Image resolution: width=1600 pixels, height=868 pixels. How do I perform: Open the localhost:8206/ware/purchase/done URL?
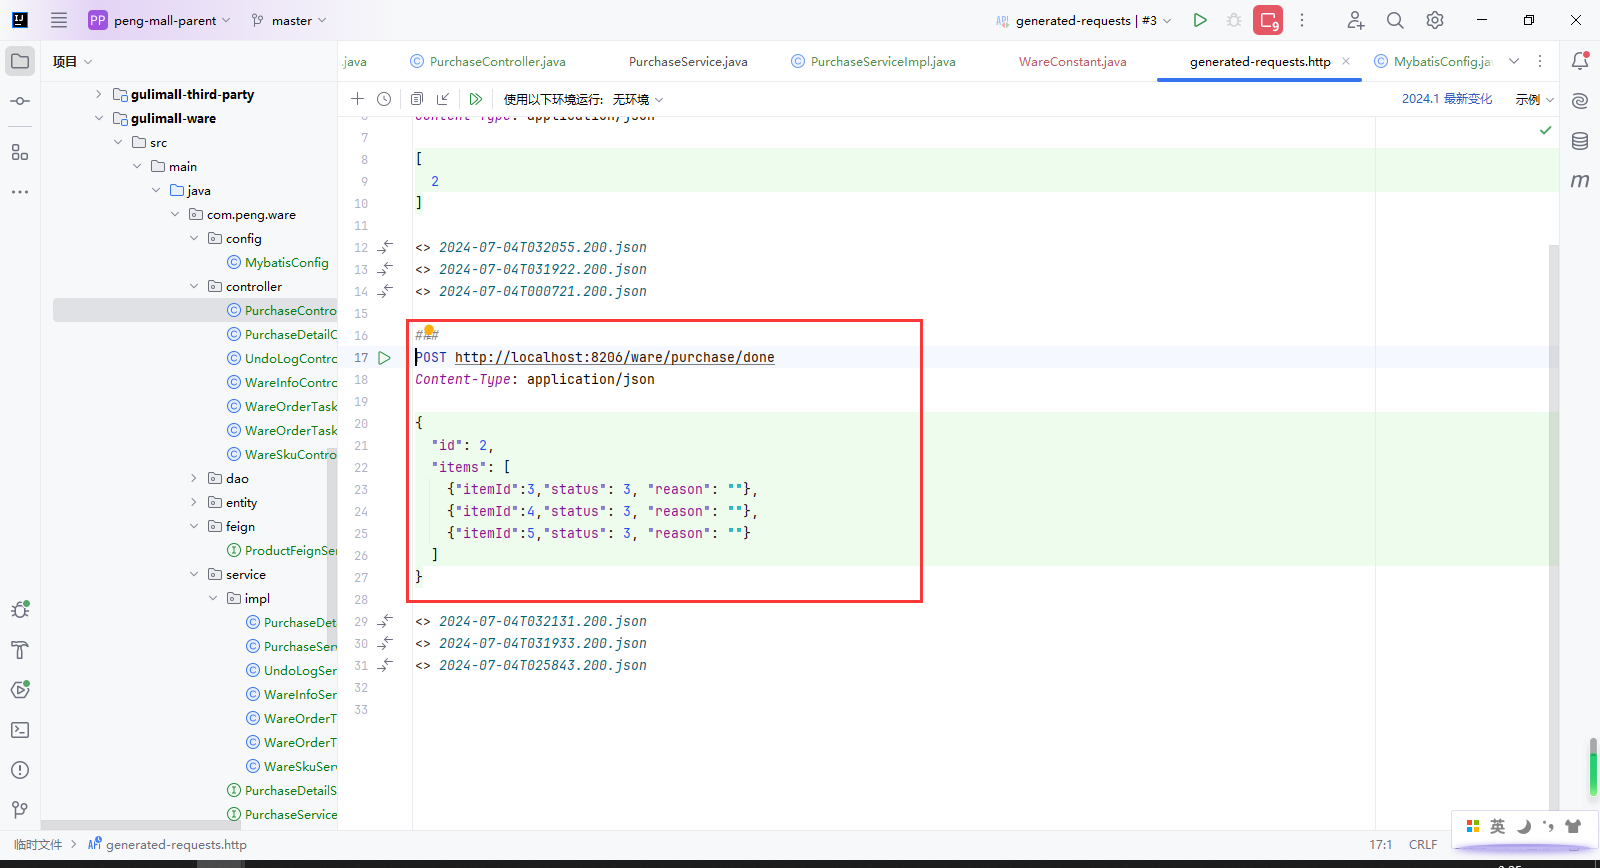tap(615, 357)
